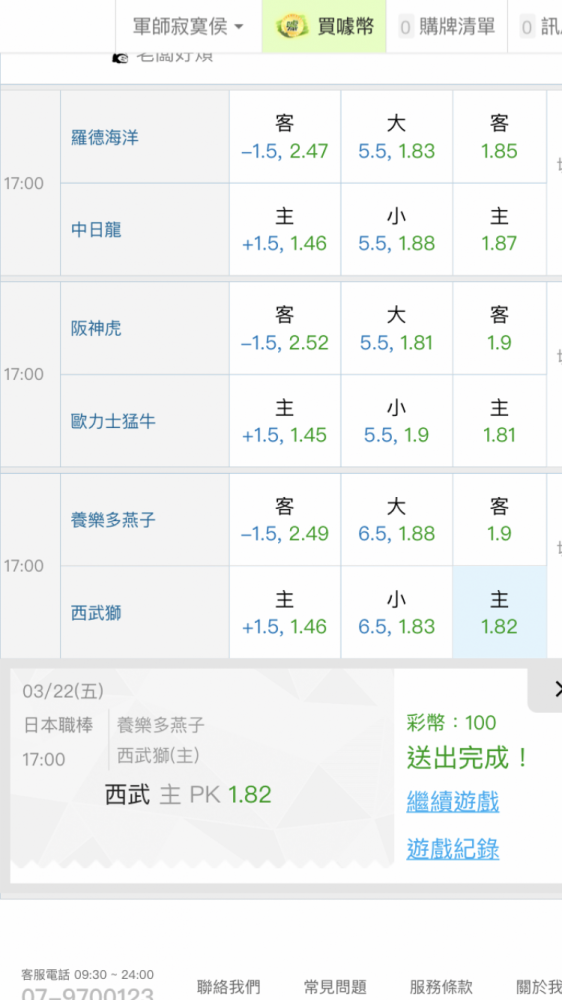Click the 繼續遊戲 link
Viewport: 562px width, 1000px height.
coord(452,802)
